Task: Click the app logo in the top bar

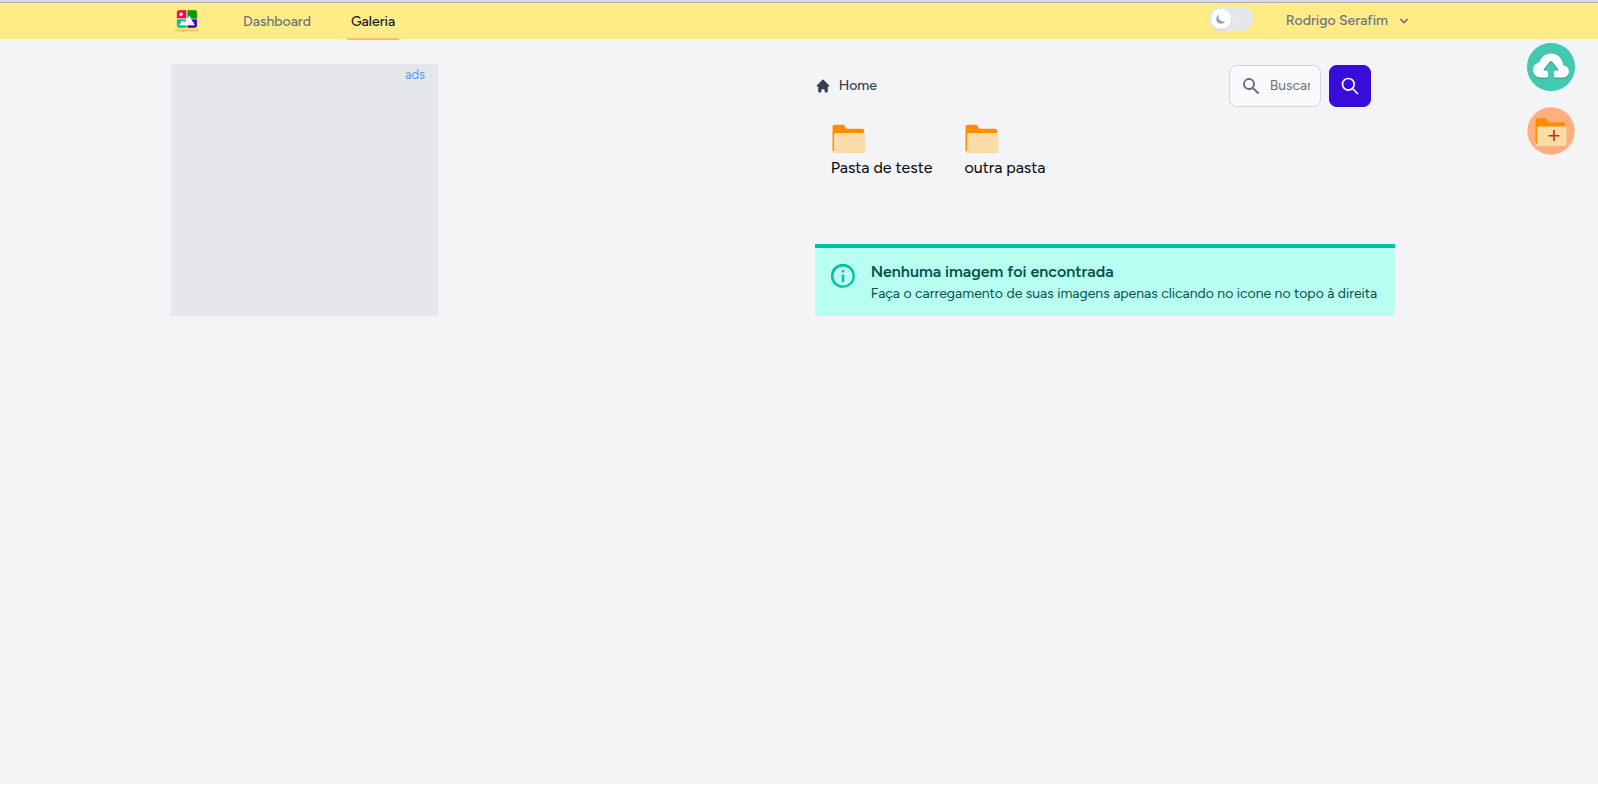Action: click(187, 20)
